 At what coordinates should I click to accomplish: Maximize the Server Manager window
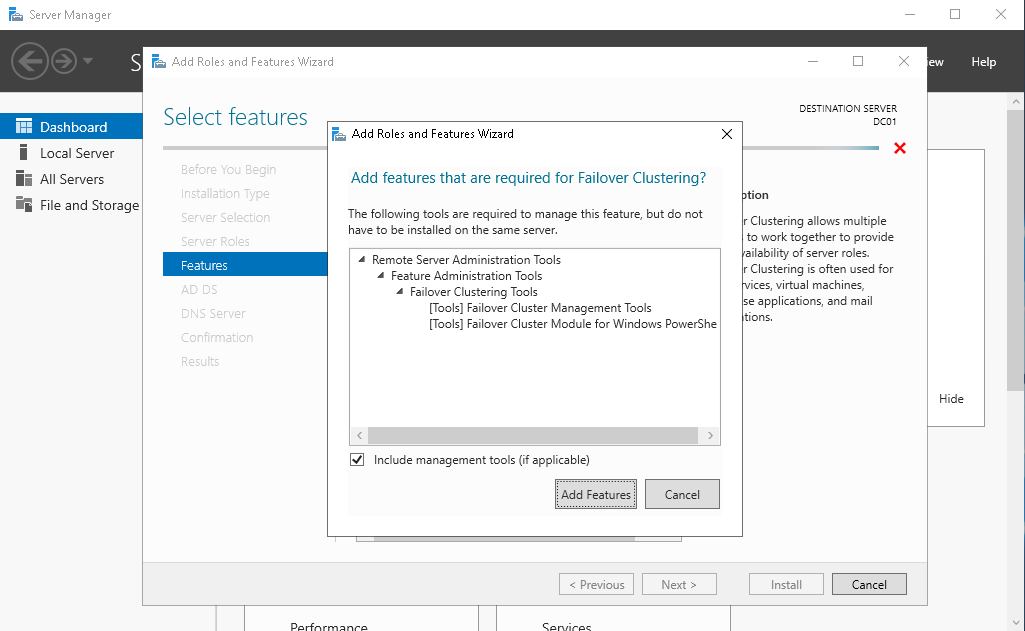tap(955, 14)
